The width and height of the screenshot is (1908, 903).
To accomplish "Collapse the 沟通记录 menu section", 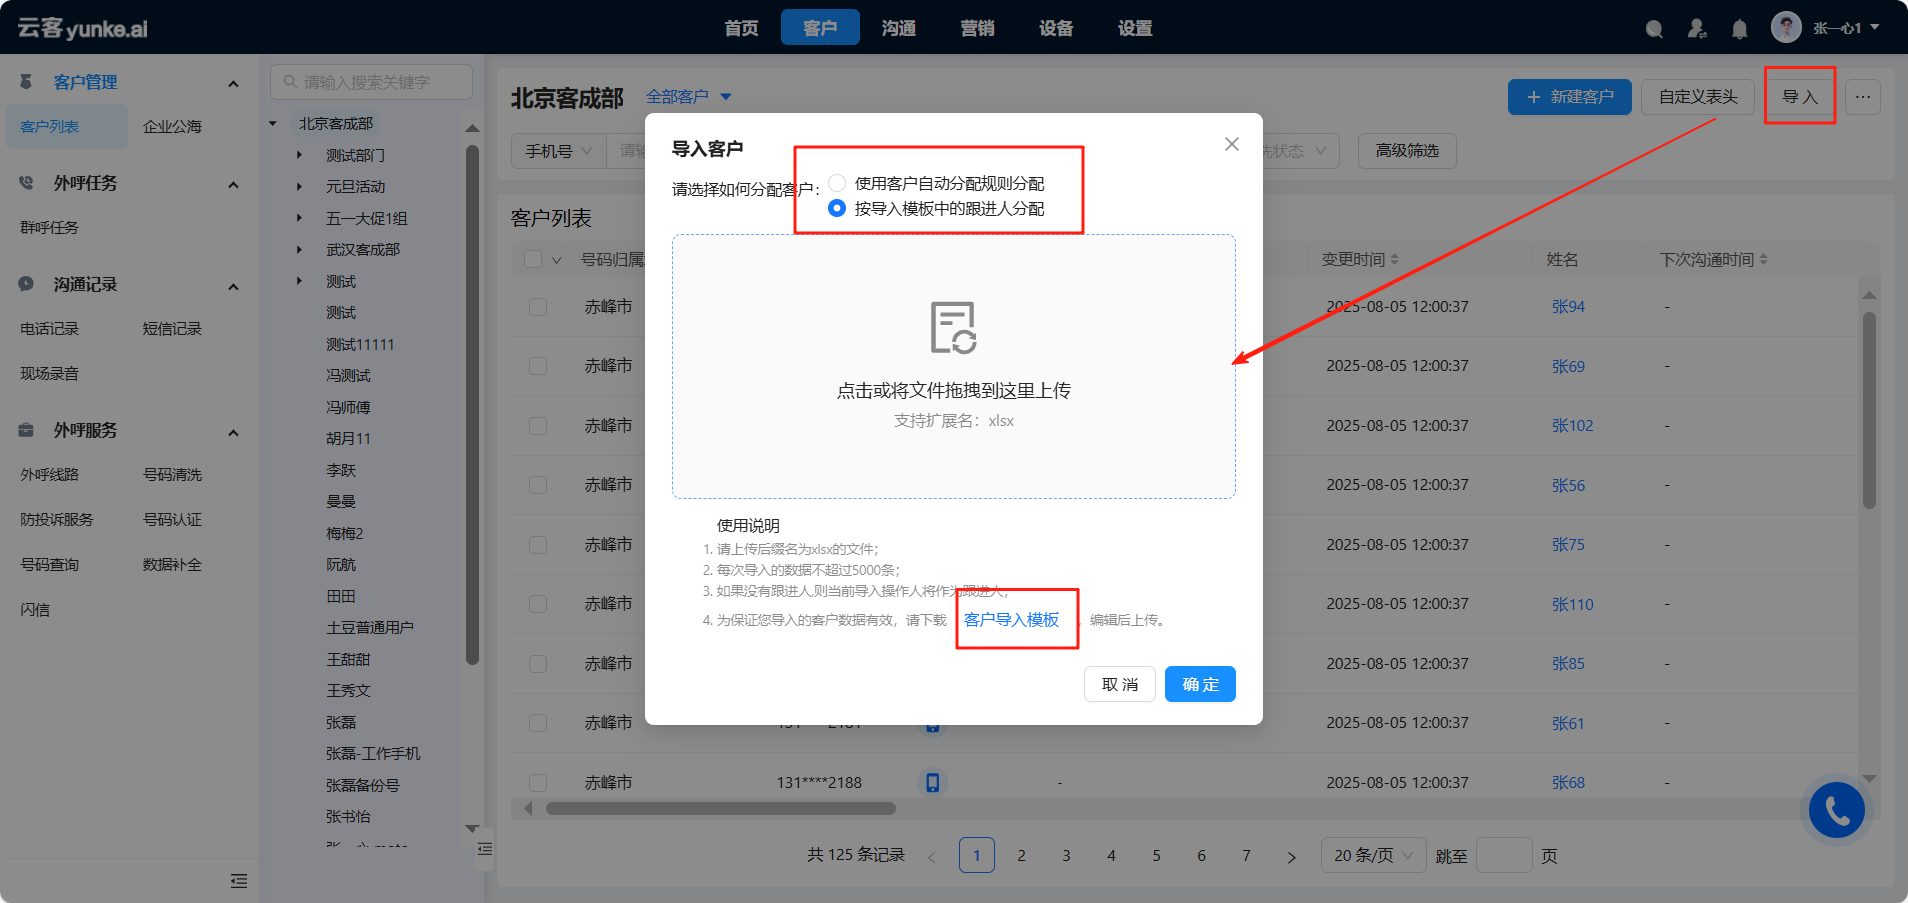I will coord(233,286).
